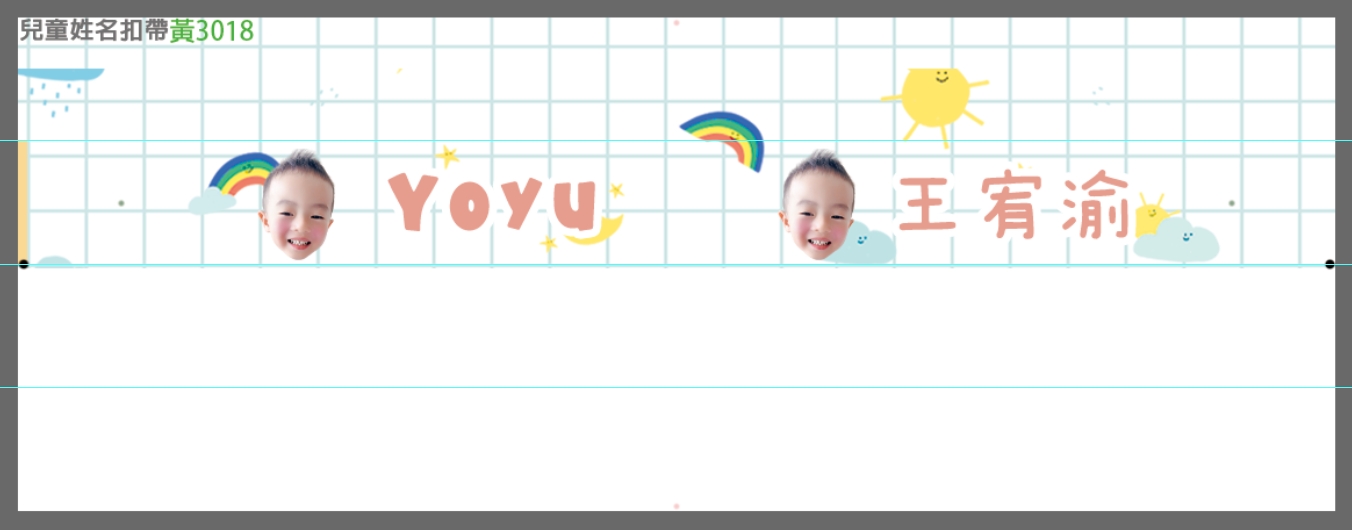1352x530 pixels.
Task: Click the title text 兒童姓名扣帶黃3018
Action: (x=136, y=31)
